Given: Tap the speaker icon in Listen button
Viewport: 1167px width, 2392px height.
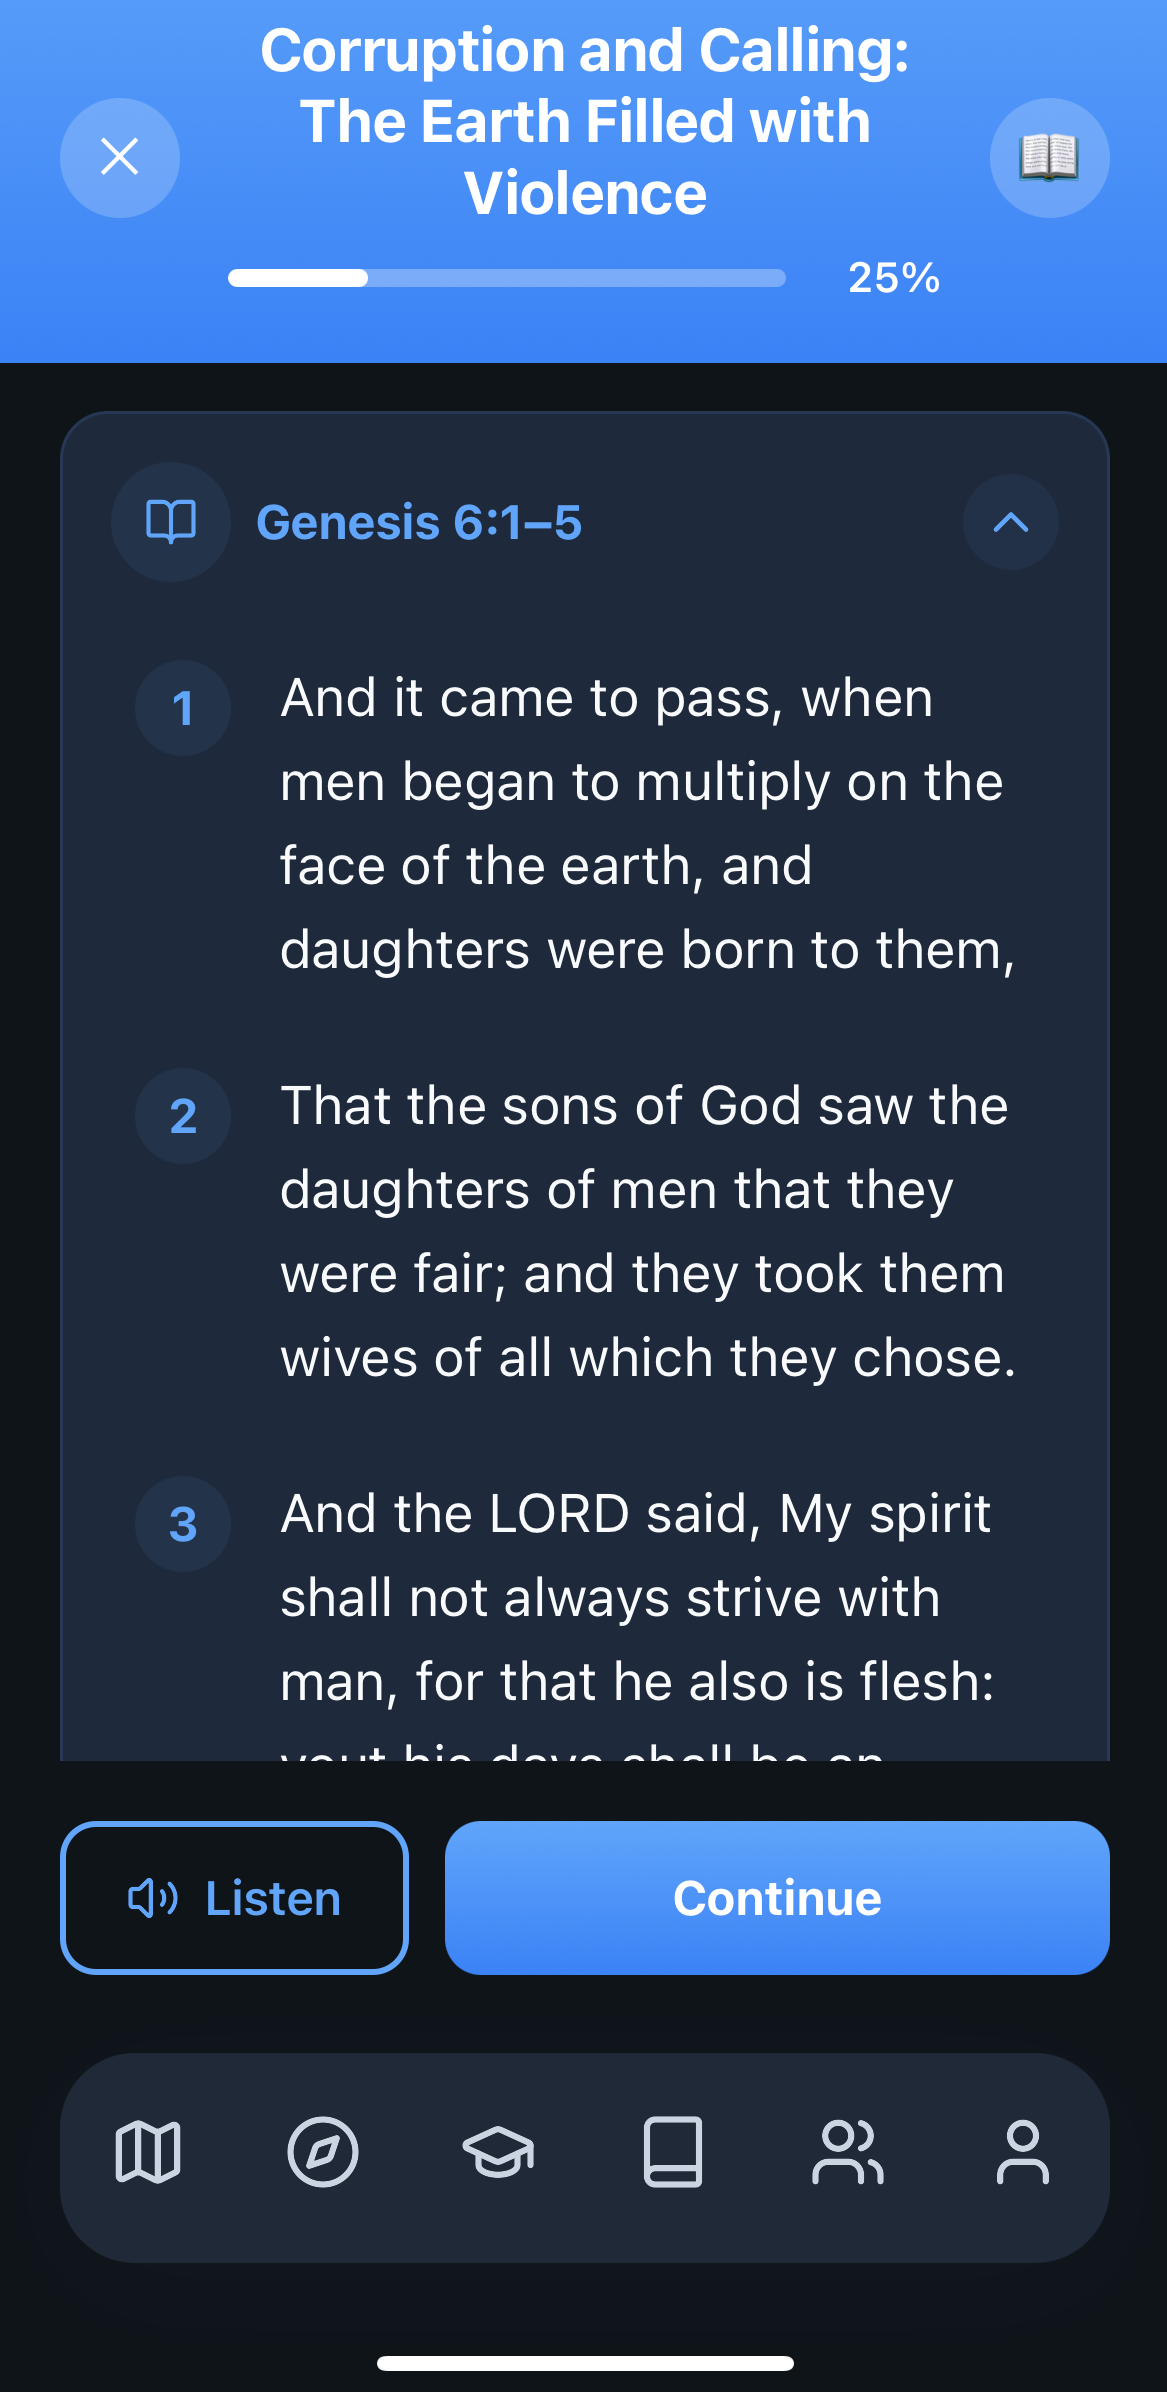Looking at the screenshot, I should coord(153,1897).
